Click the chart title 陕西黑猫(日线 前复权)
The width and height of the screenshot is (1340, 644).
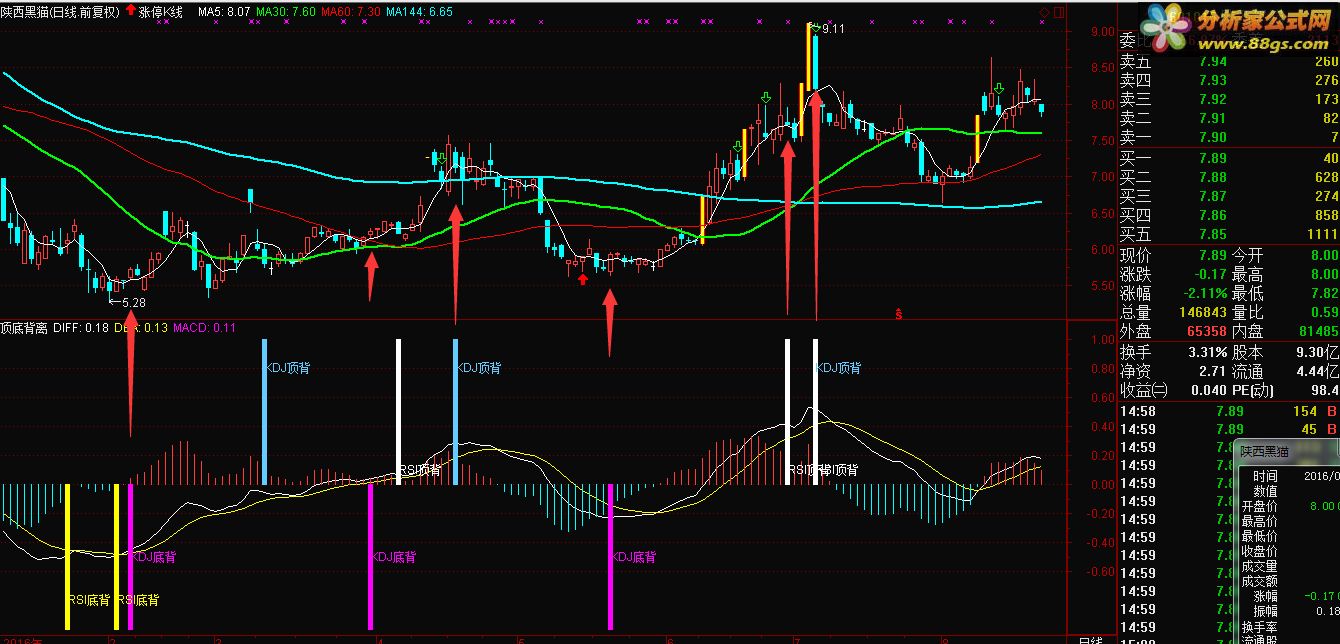coord(60,12)
